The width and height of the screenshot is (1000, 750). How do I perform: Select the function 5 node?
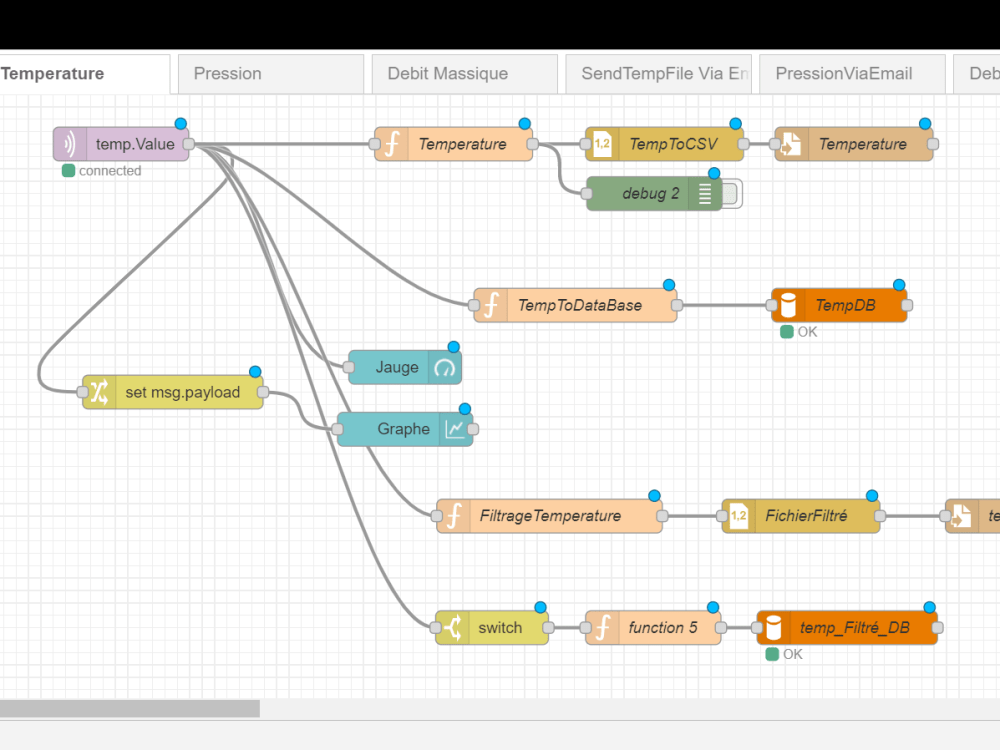click(655, 628)
